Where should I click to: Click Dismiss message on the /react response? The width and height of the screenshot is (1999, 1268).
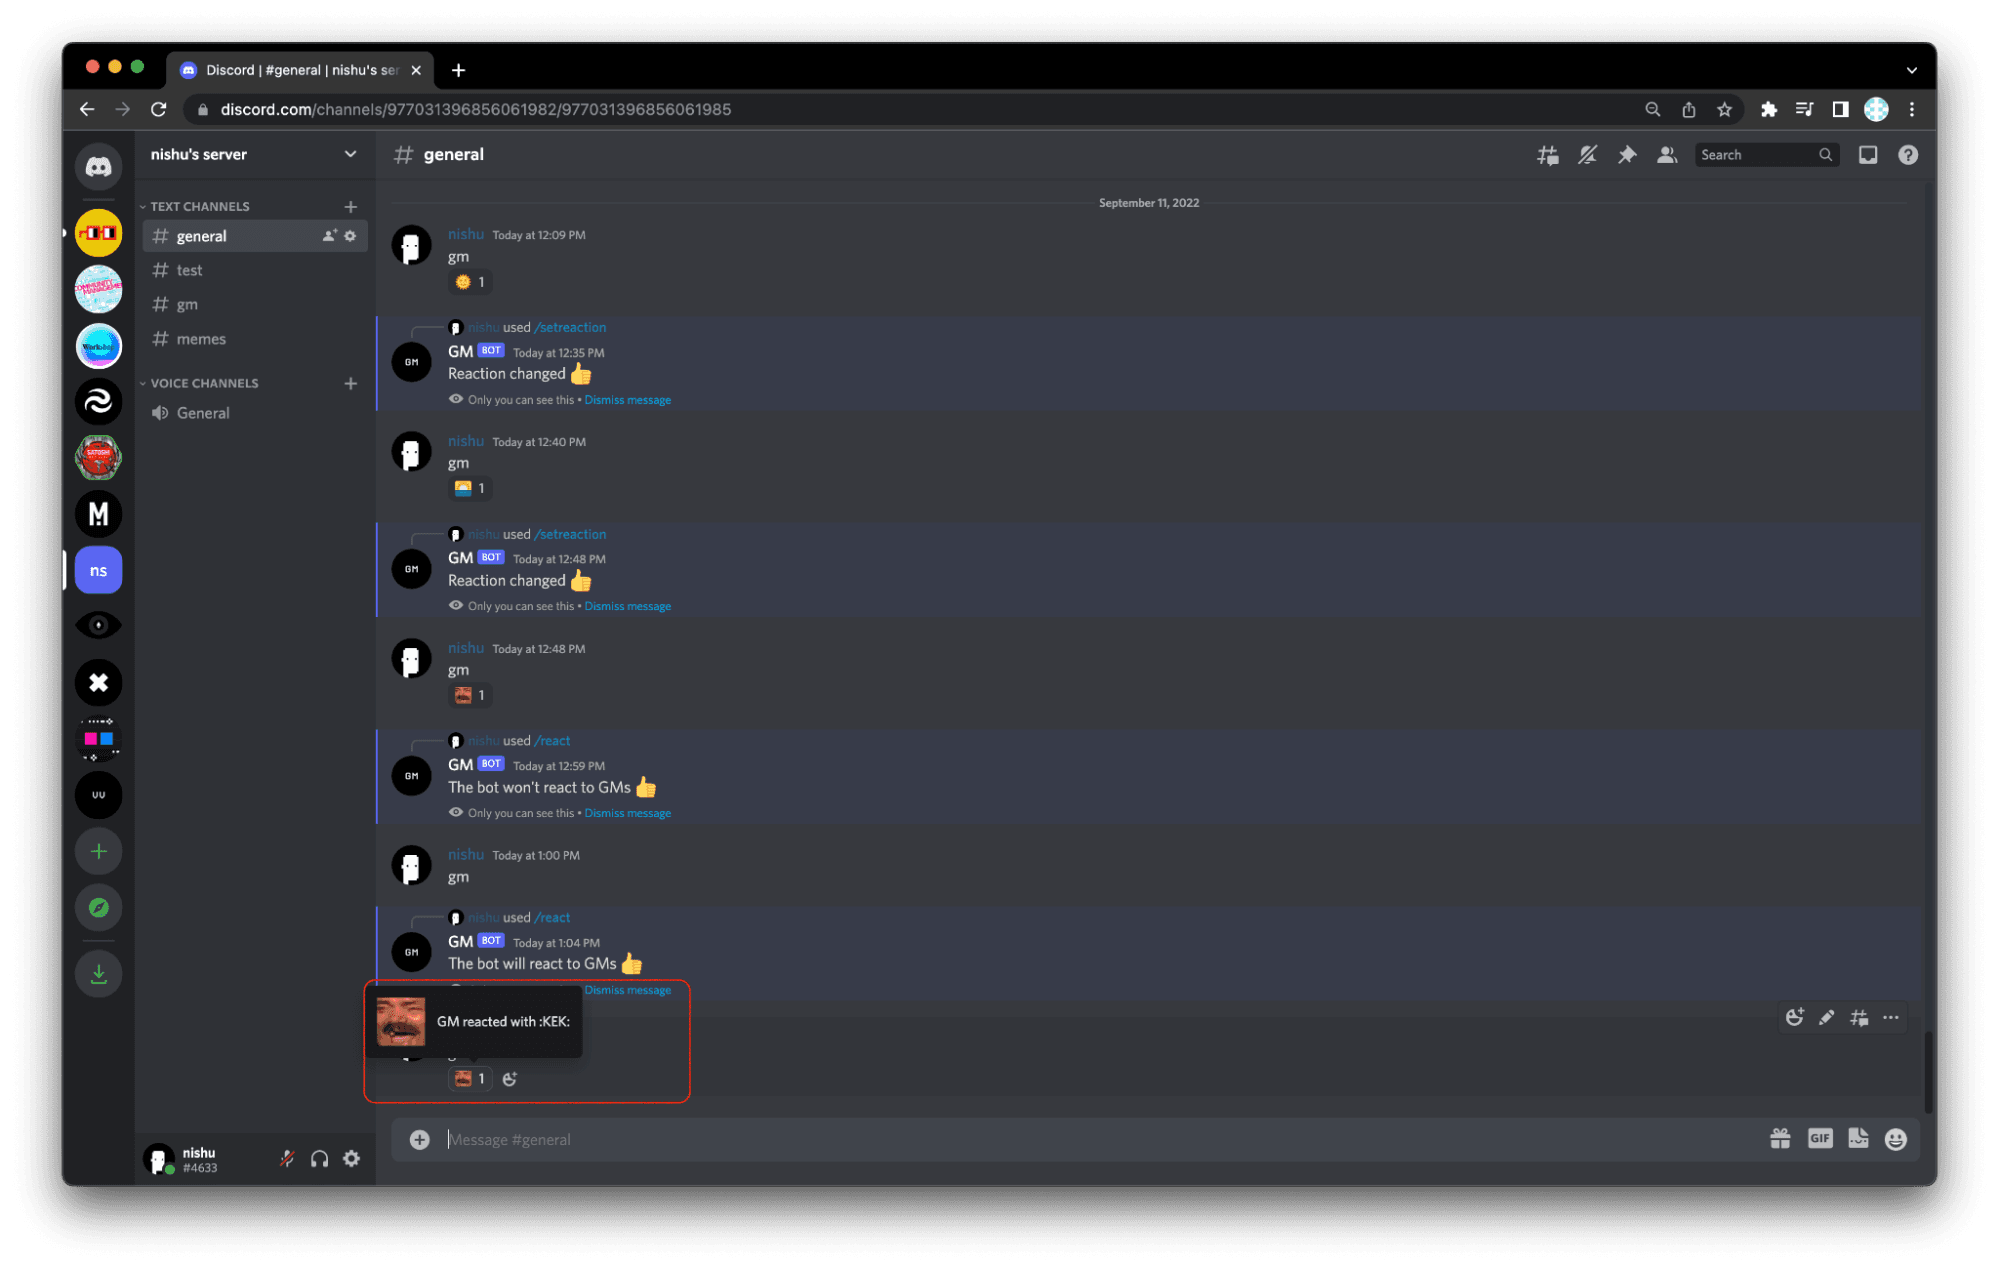coord(629,990)
